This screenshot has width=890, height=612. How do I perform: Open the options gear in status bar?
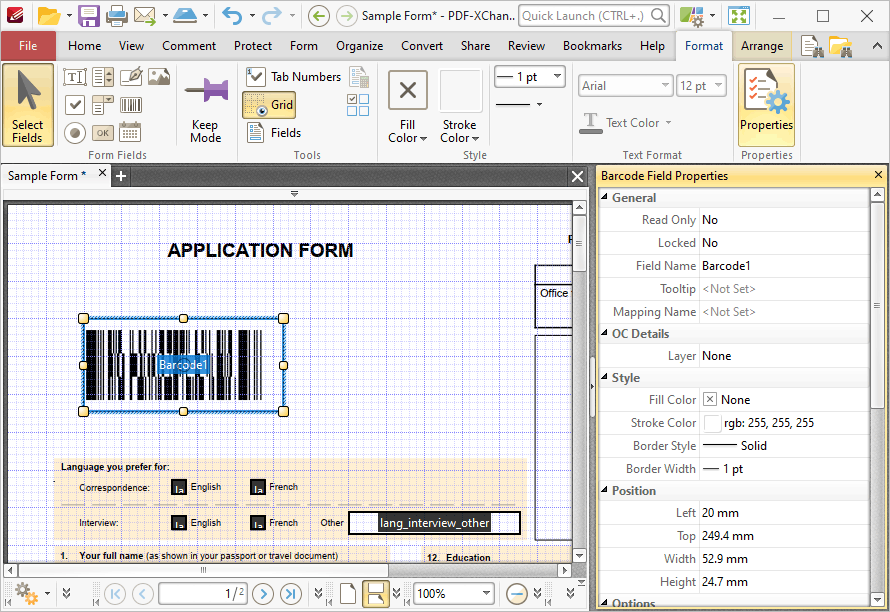[x=26, y=594]
